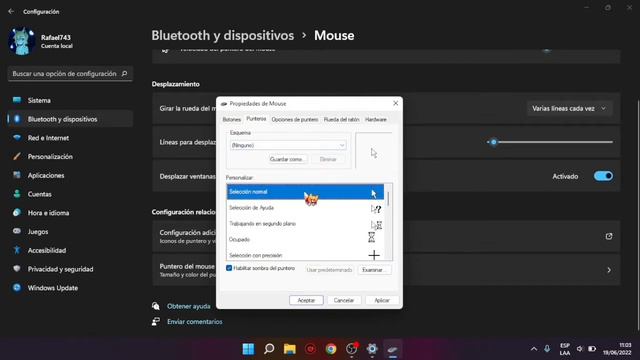Select Selección de Ayuda pointer entry

coord(305,208)
